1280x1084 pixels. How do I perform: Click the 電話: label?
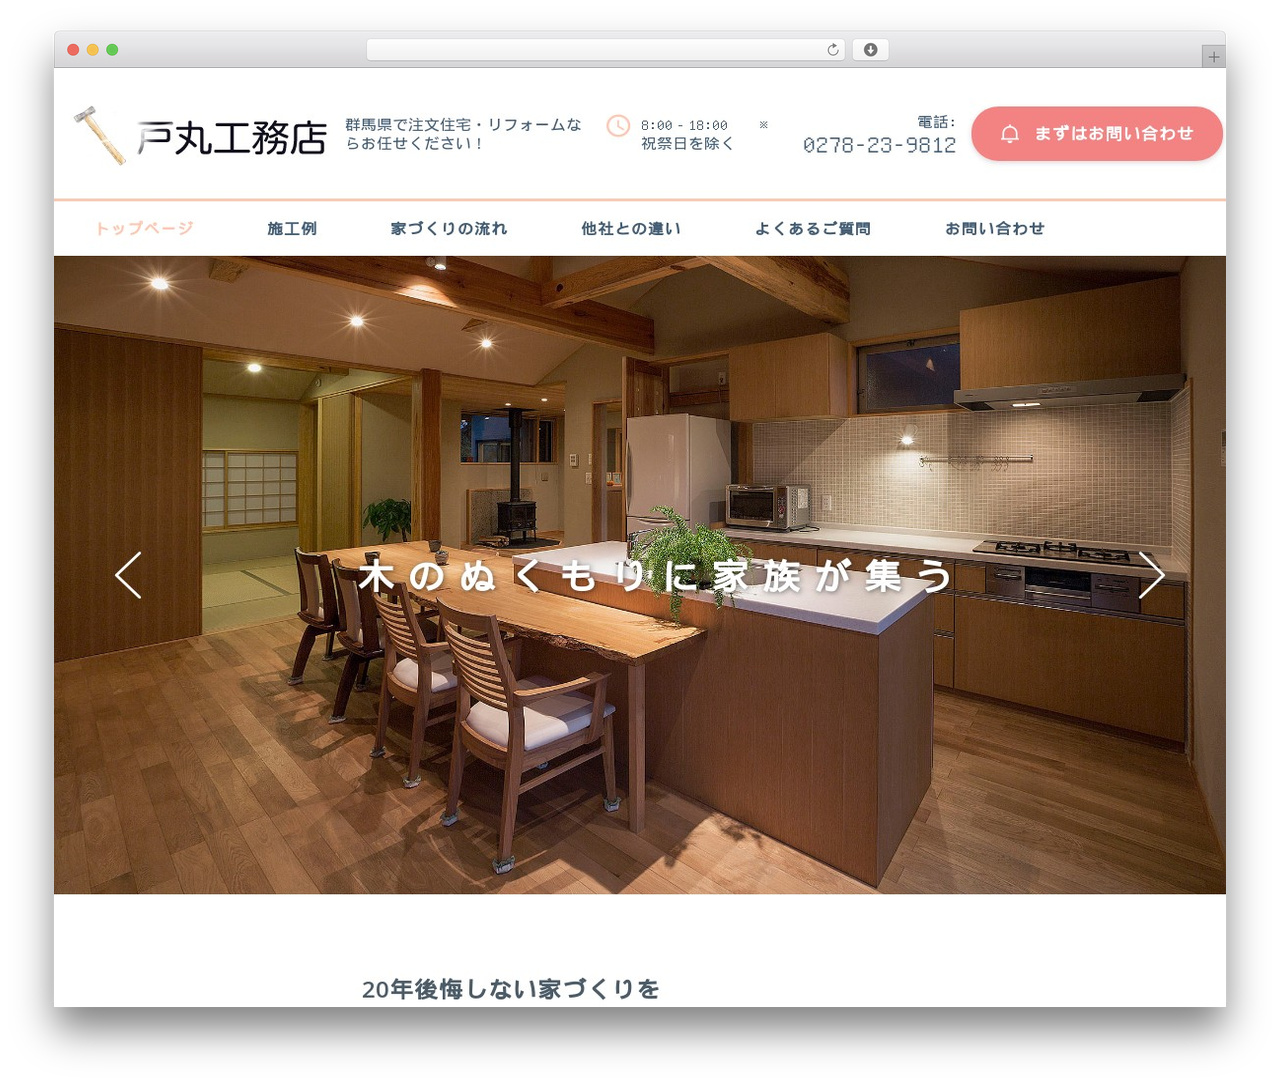tap(936, 122)
